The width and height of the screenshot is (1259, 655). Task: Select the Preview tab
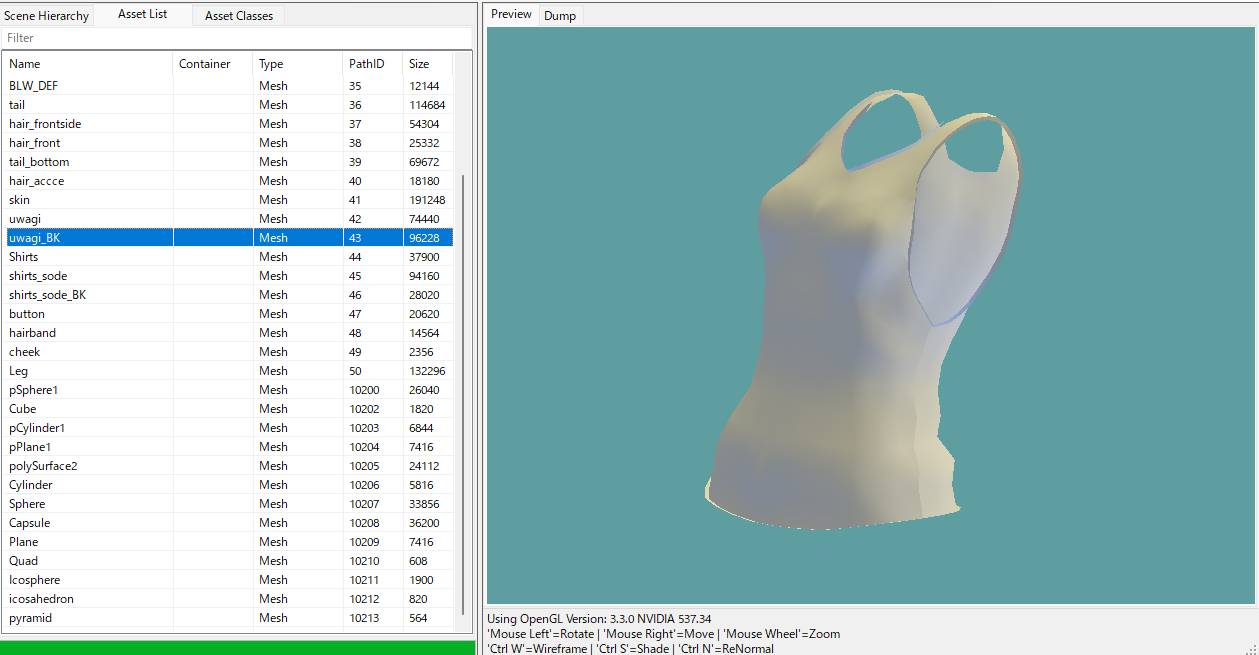tap(511, 15)
